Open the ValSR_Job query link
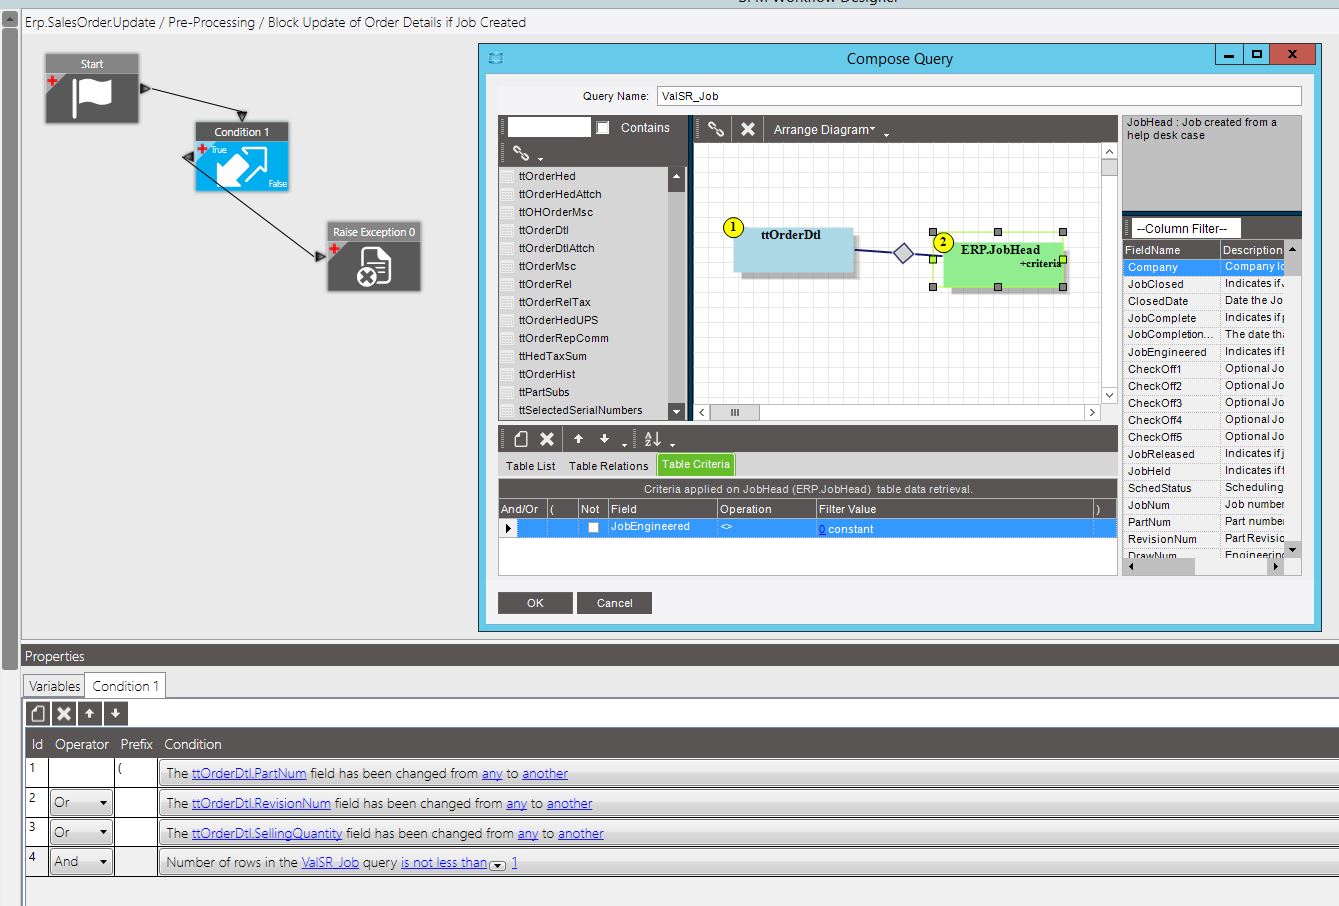This screenshot has height=906, width=1339. coord(330,862)
